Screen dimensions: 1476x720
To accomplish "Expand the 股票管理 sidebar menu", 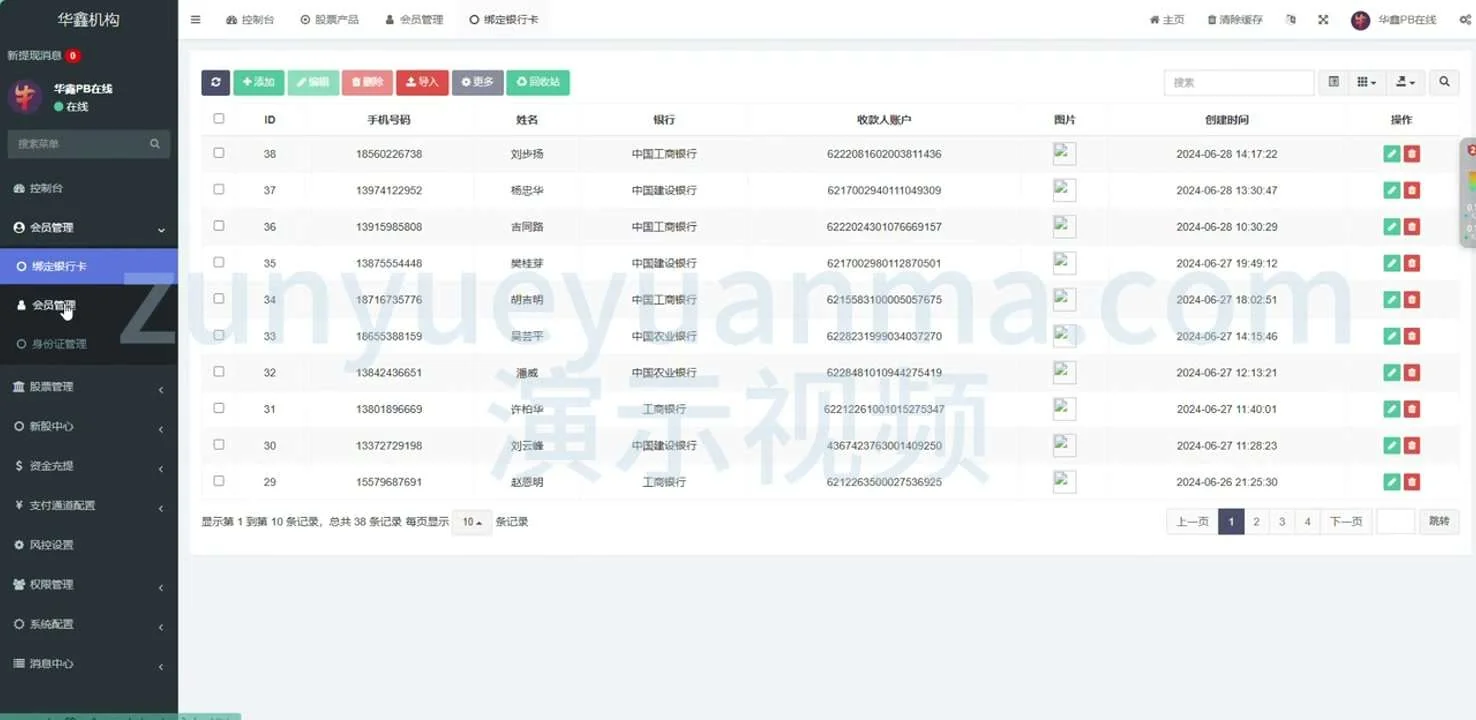I will [x=88, y=387].
